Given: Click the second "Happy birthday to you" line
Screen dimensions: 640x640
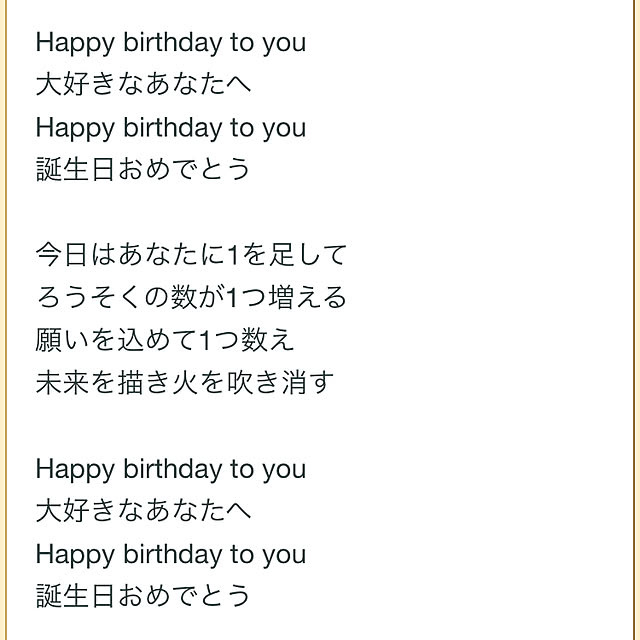Looking at the screenshot, I should 171,129.
